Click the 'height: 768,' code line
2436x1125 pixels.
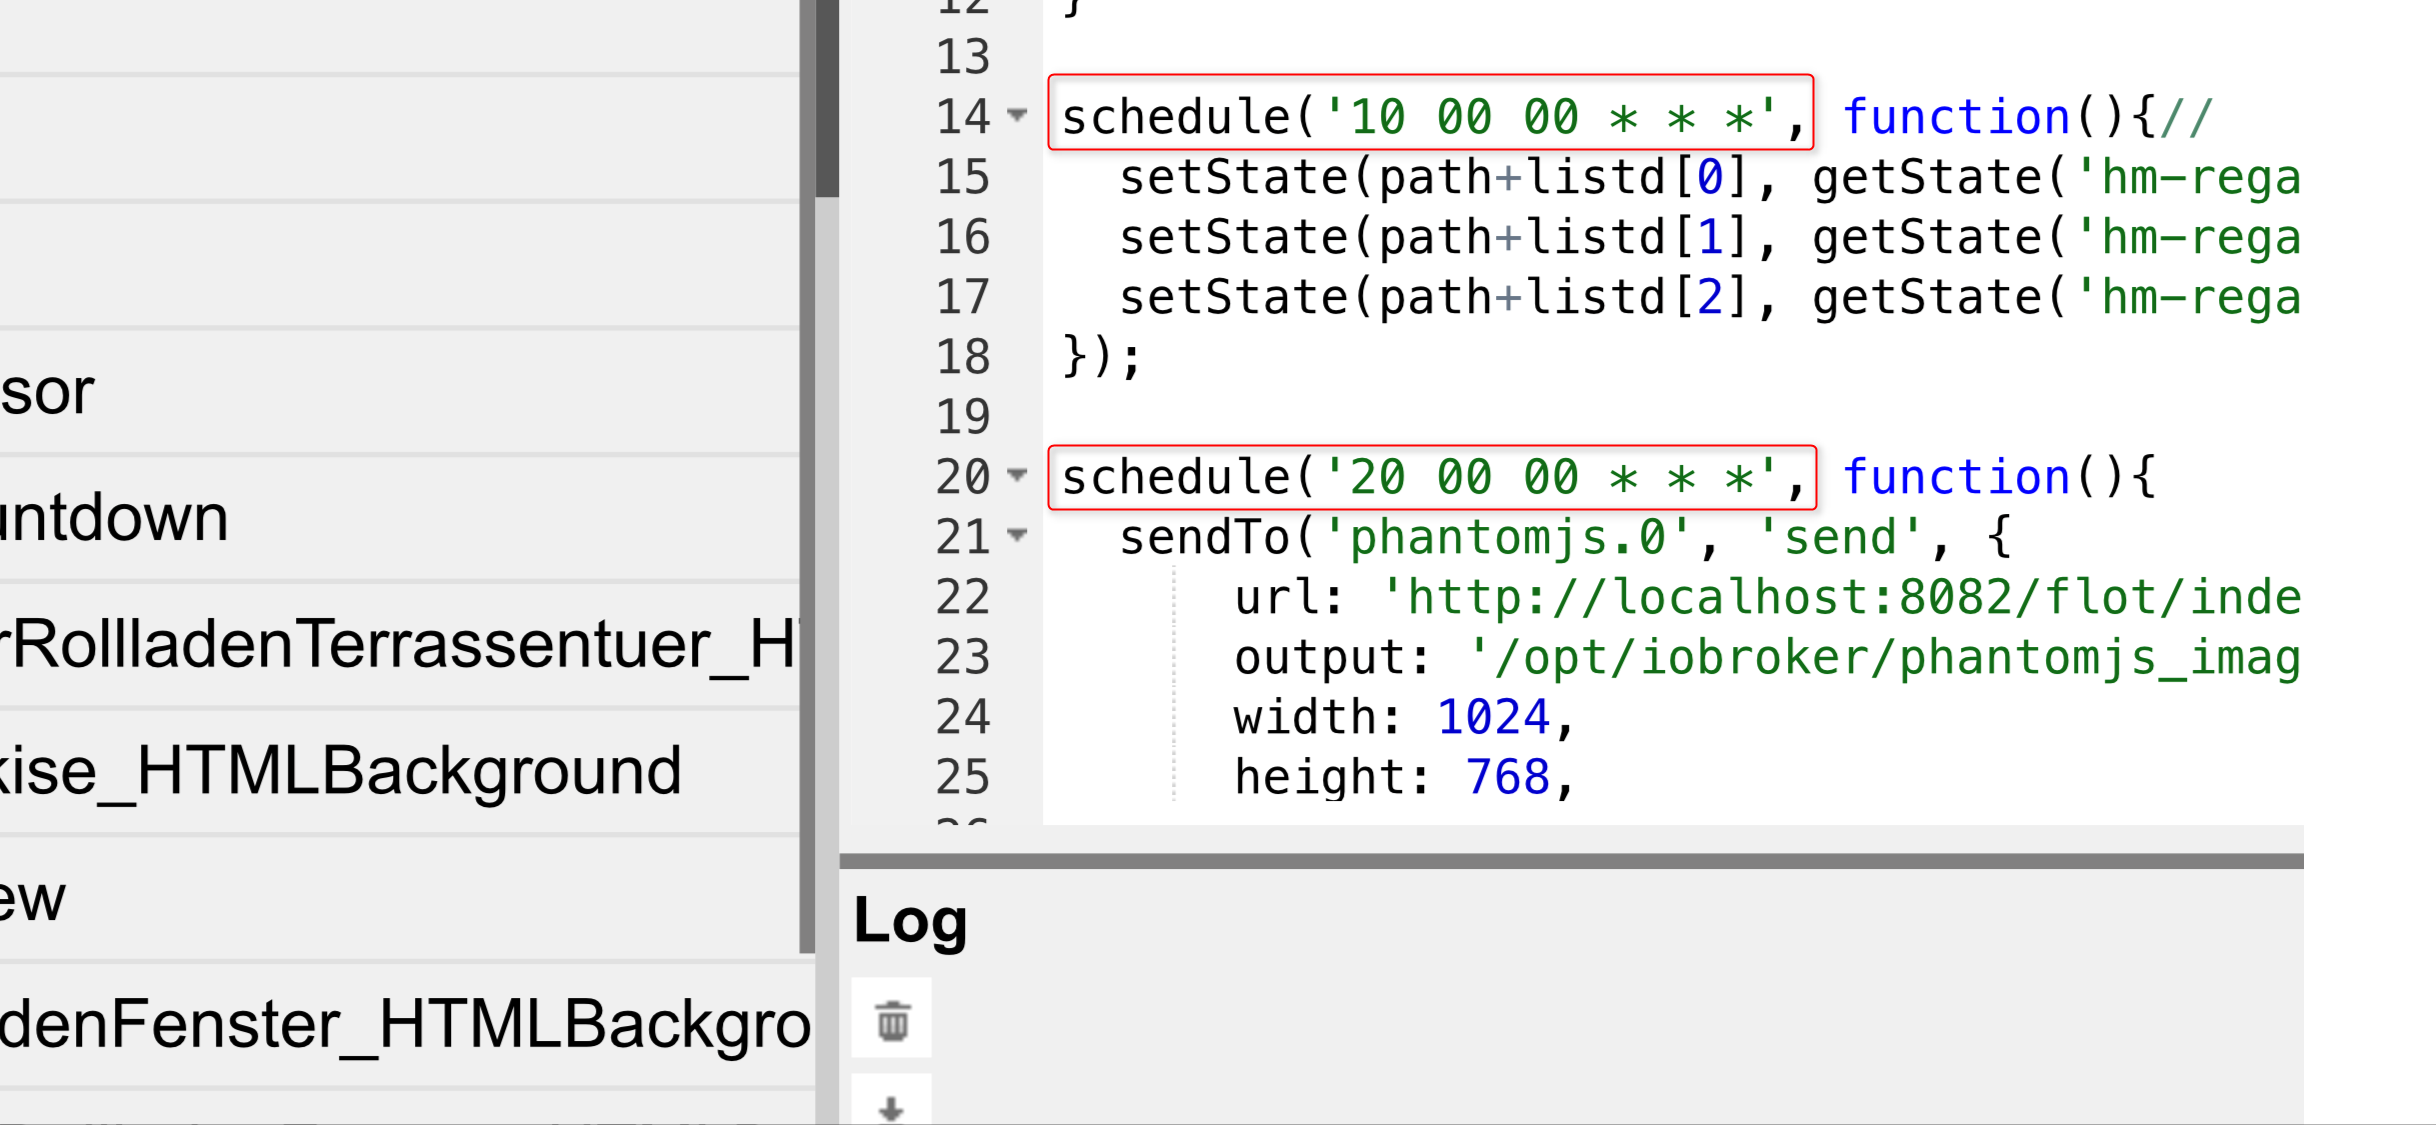pyautogui.click(x=1405, y=776)
